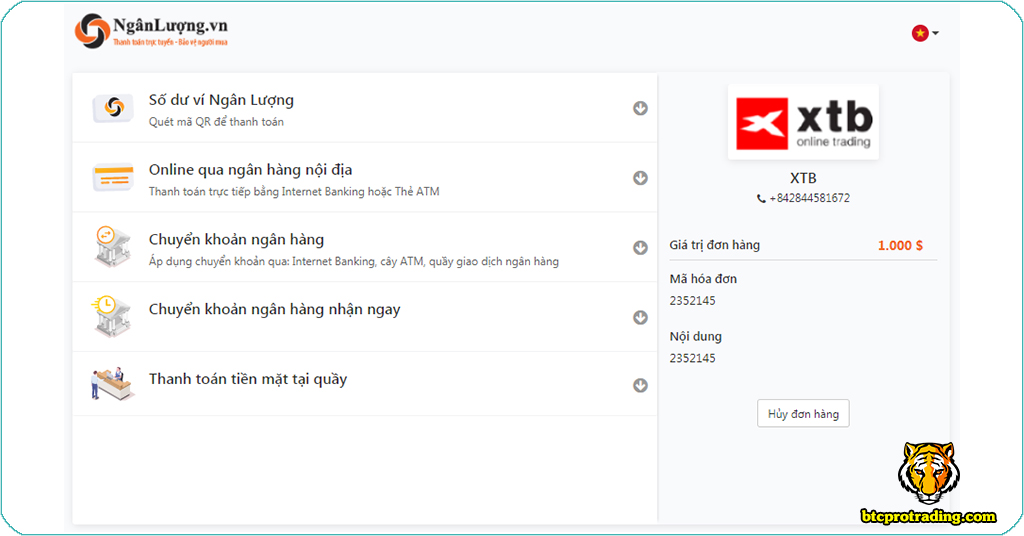
Task: Click phone number +842844581672
Action: point(810,198)
